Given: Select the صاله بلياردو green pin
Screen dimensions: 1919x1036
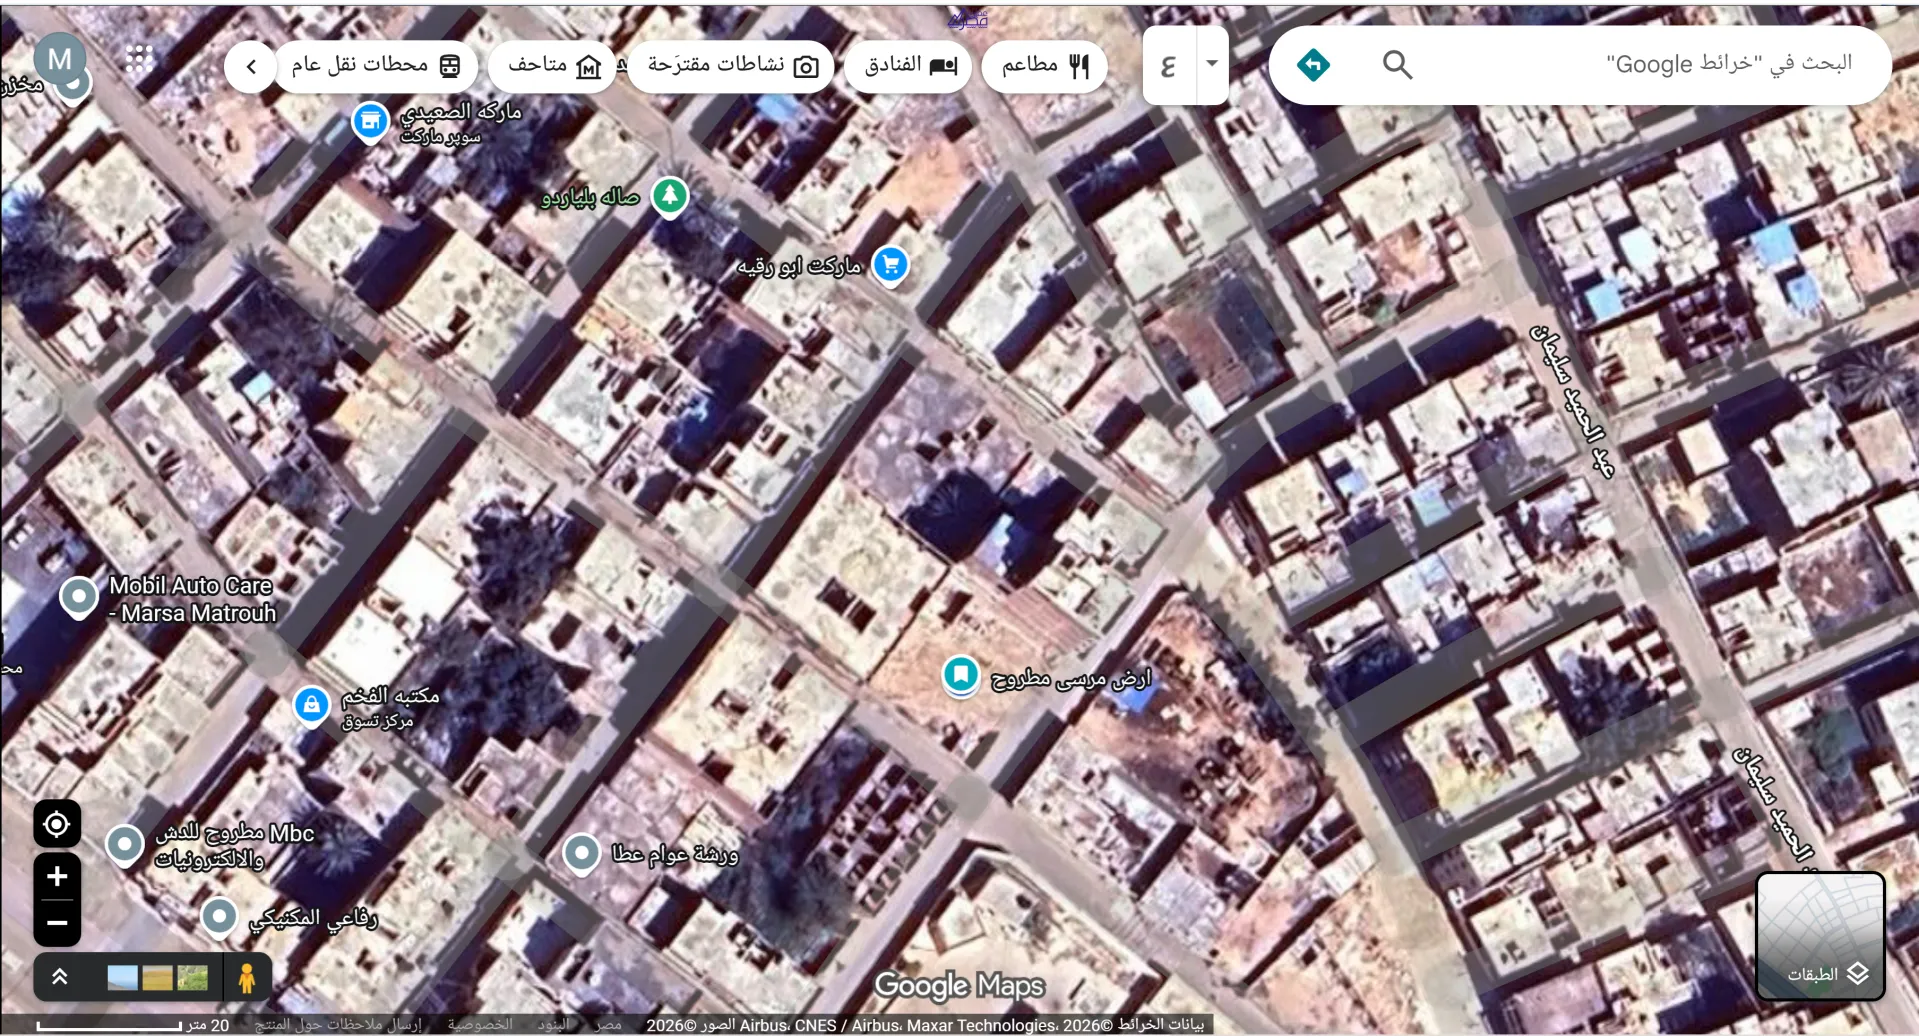Looking at the screenshot, I should tap(670, 197).
